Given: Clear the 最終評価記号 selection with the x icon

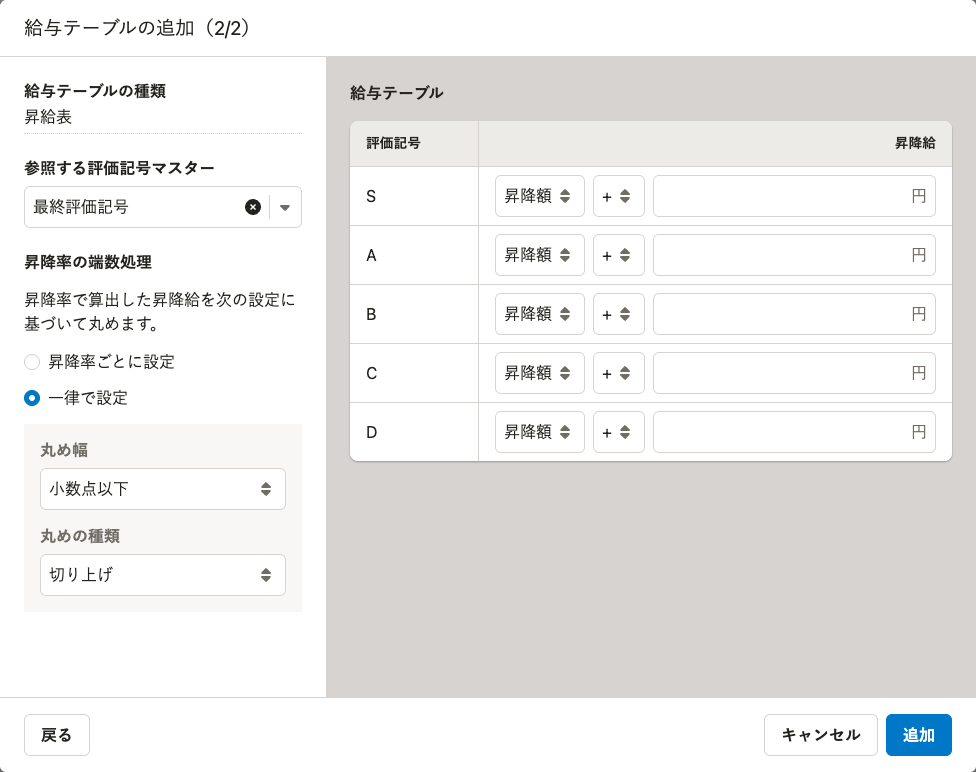Looking at the screenshot, I should click(253, 207).
